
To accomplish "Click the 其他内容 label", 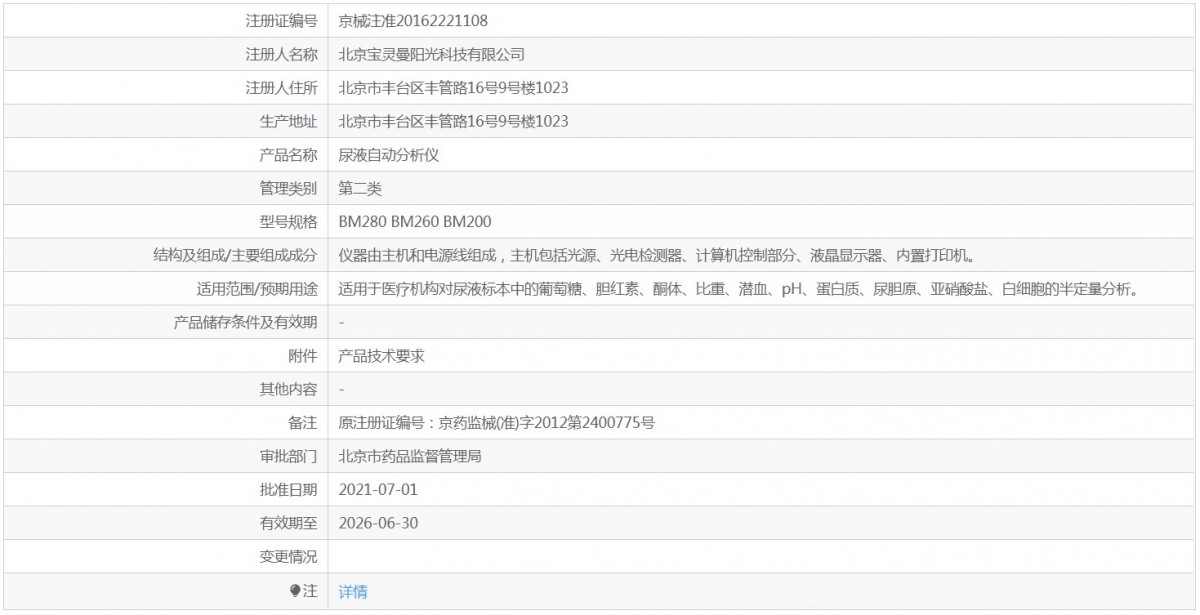I will 289,389.
